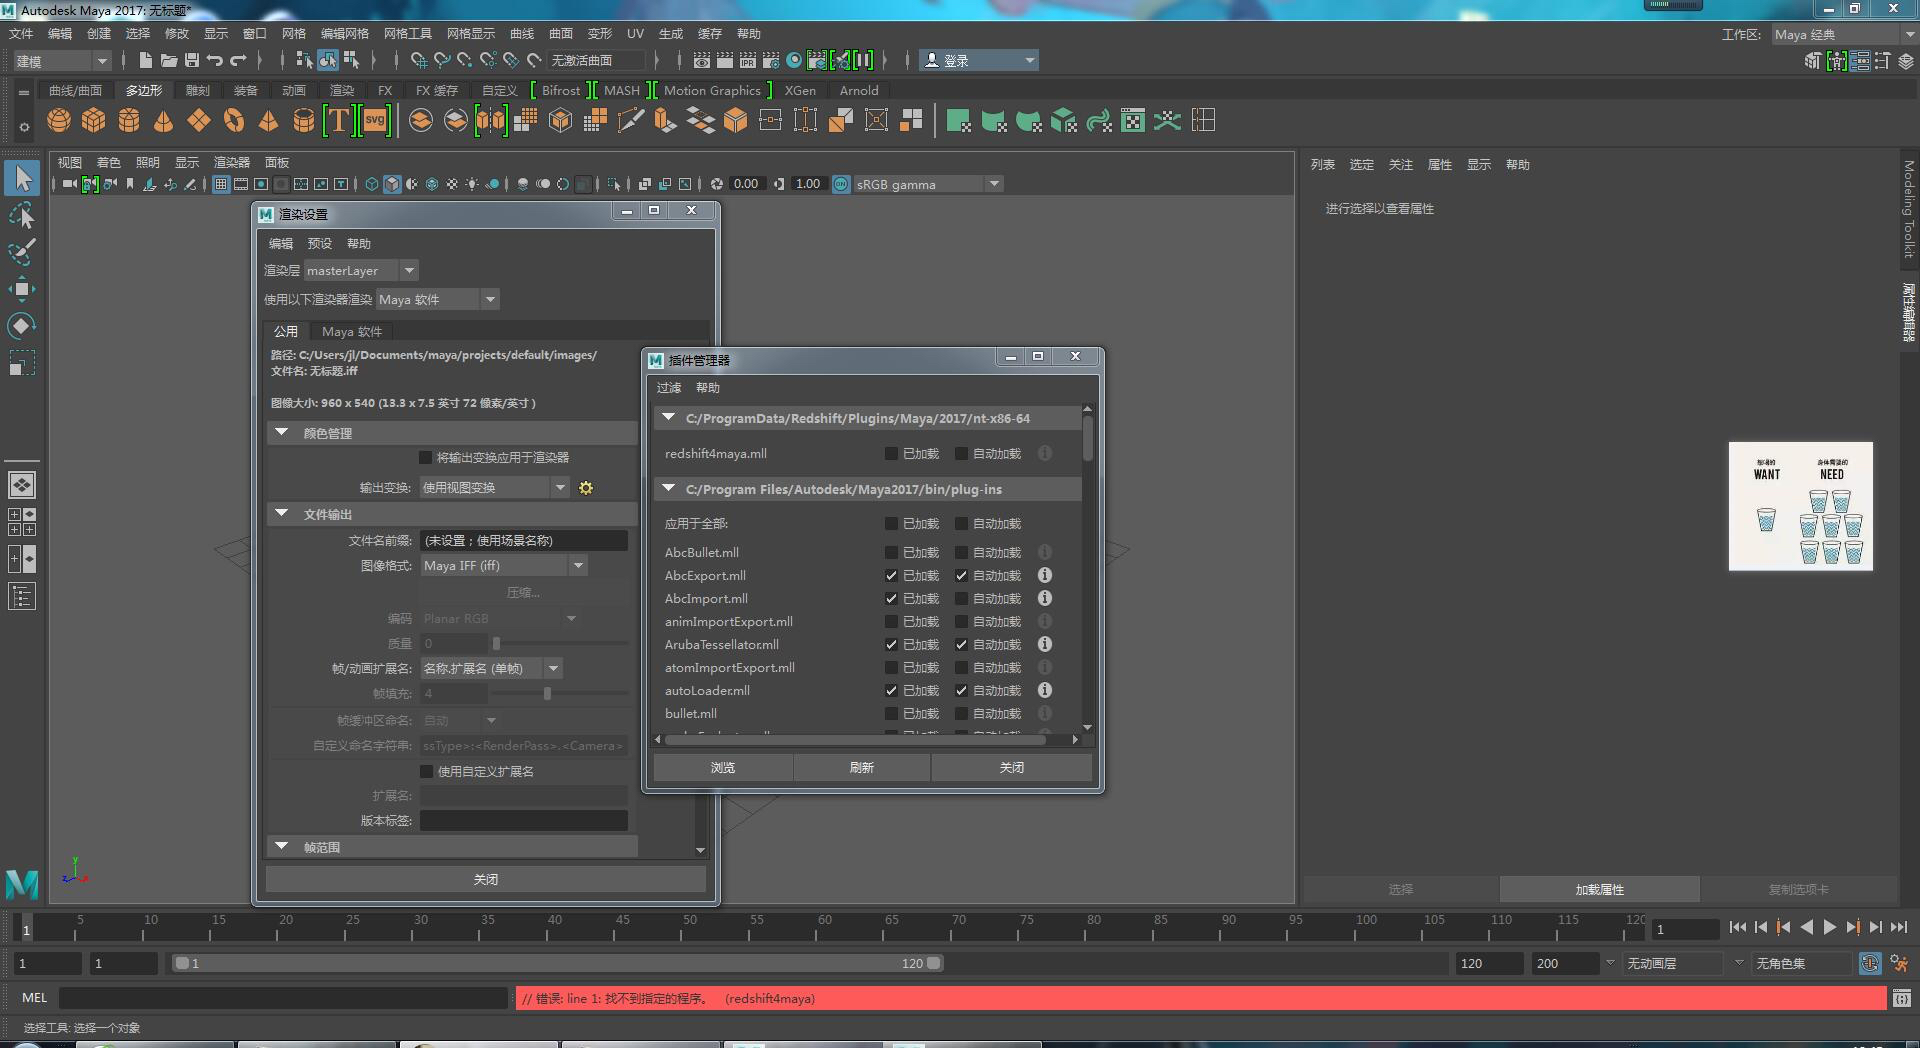Click the 刷新 button in plugin manager

pyautogui.click(x=861, y=768)
